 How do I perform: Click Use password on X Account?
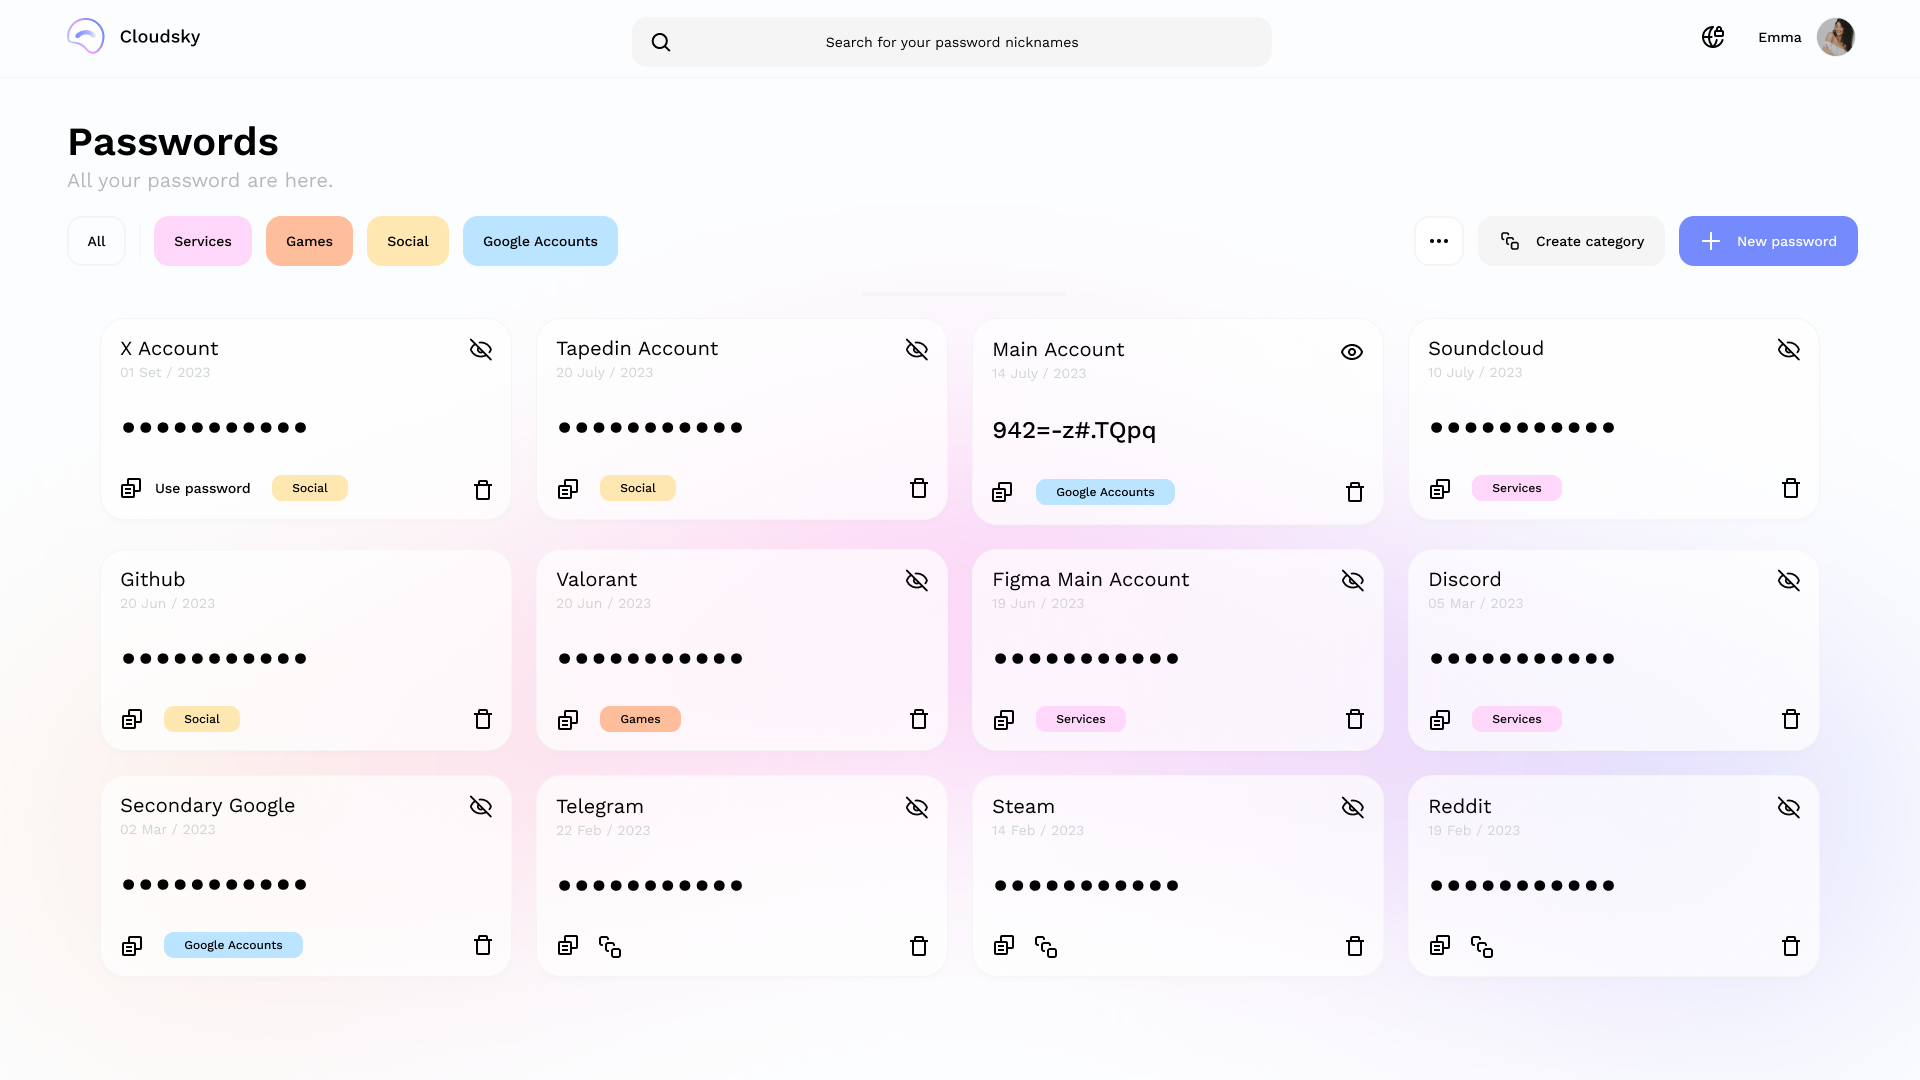203,488
